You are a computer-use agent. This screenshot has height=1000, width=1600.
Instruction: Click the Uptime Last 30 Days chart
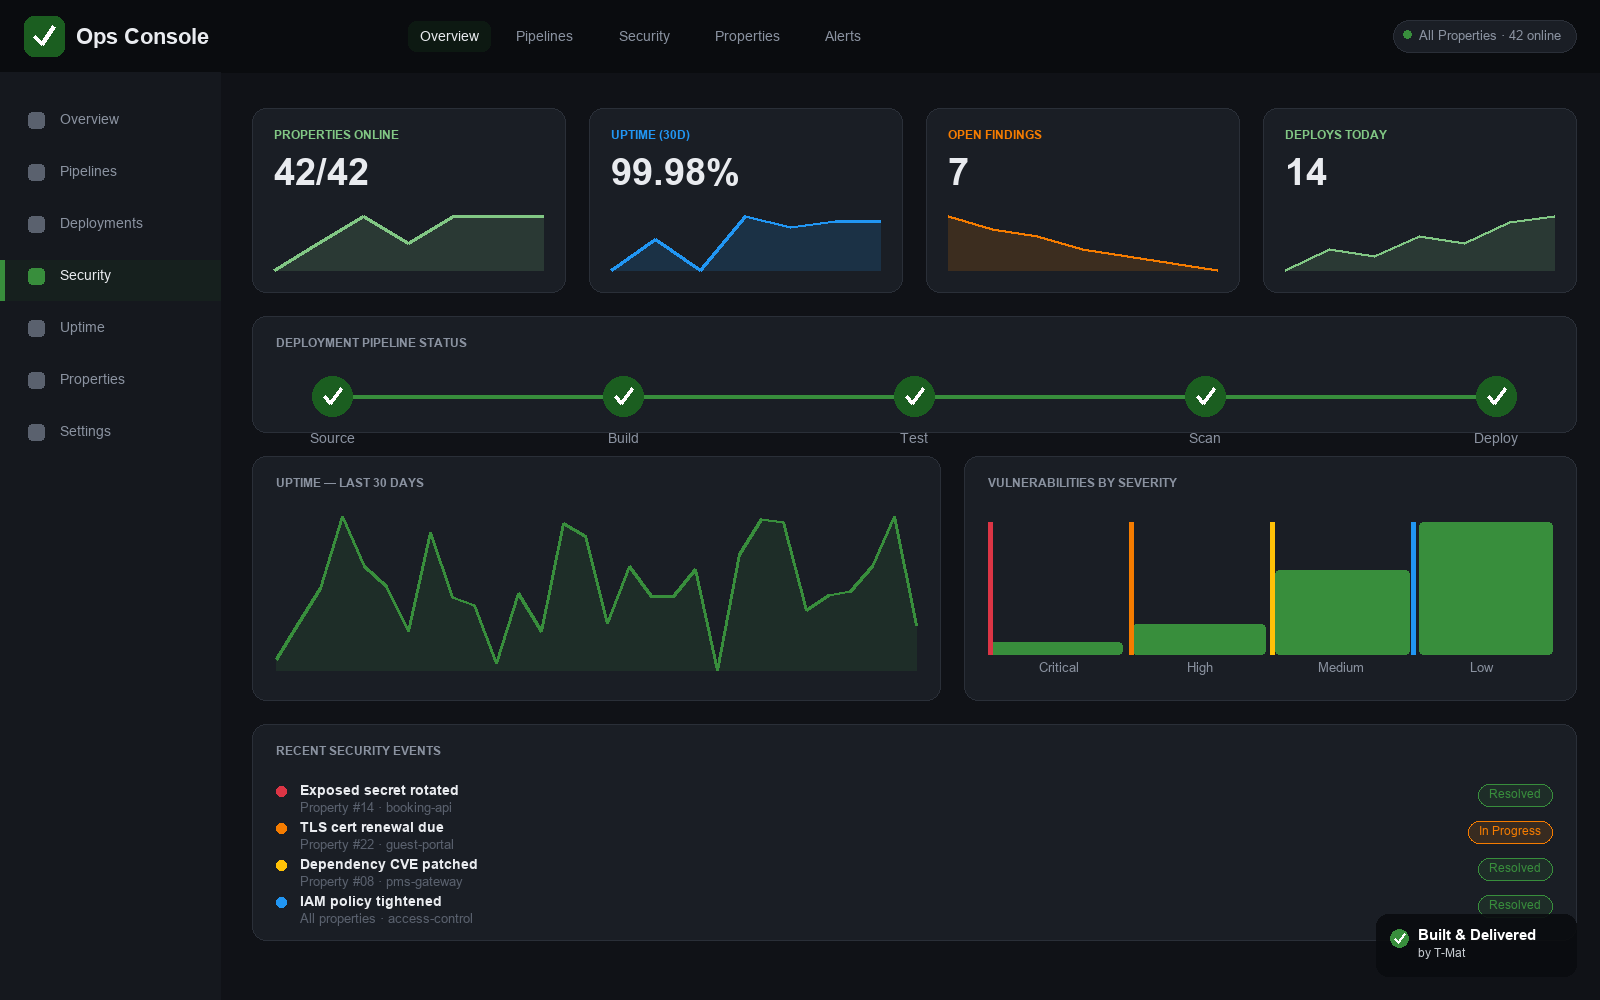pos(596,592)
